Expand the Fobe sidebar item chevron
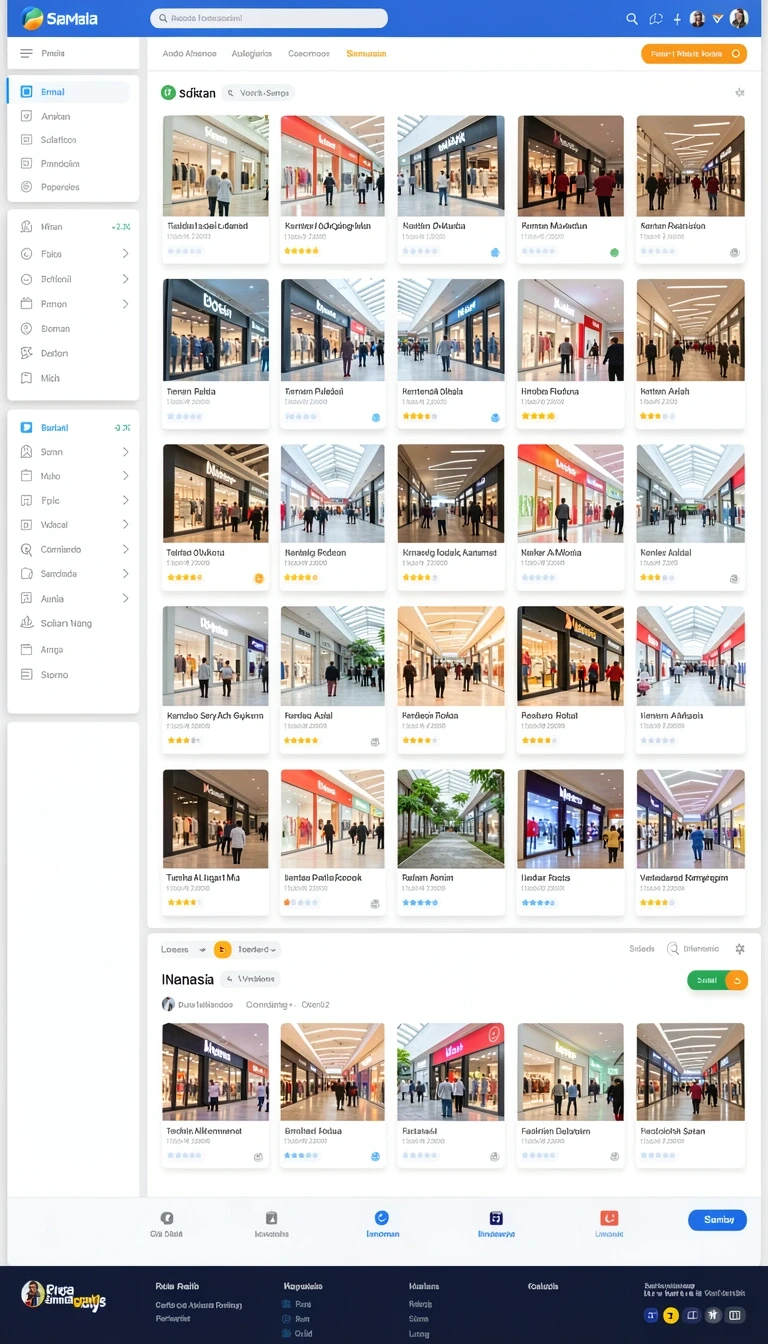 (x=125, y=254)
